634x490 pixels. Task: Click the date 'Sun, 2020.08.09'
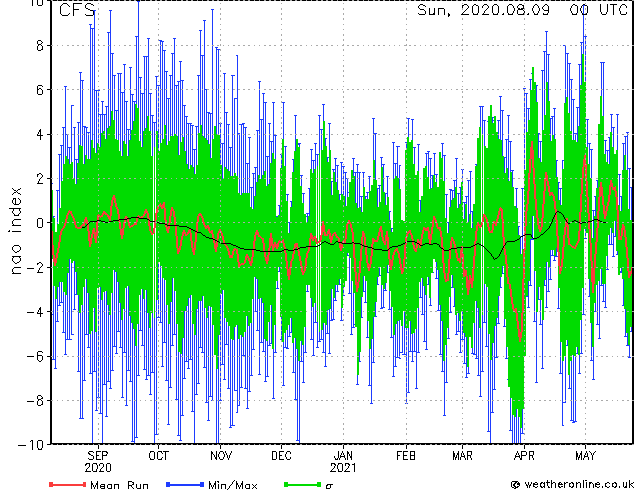point(484,10)
